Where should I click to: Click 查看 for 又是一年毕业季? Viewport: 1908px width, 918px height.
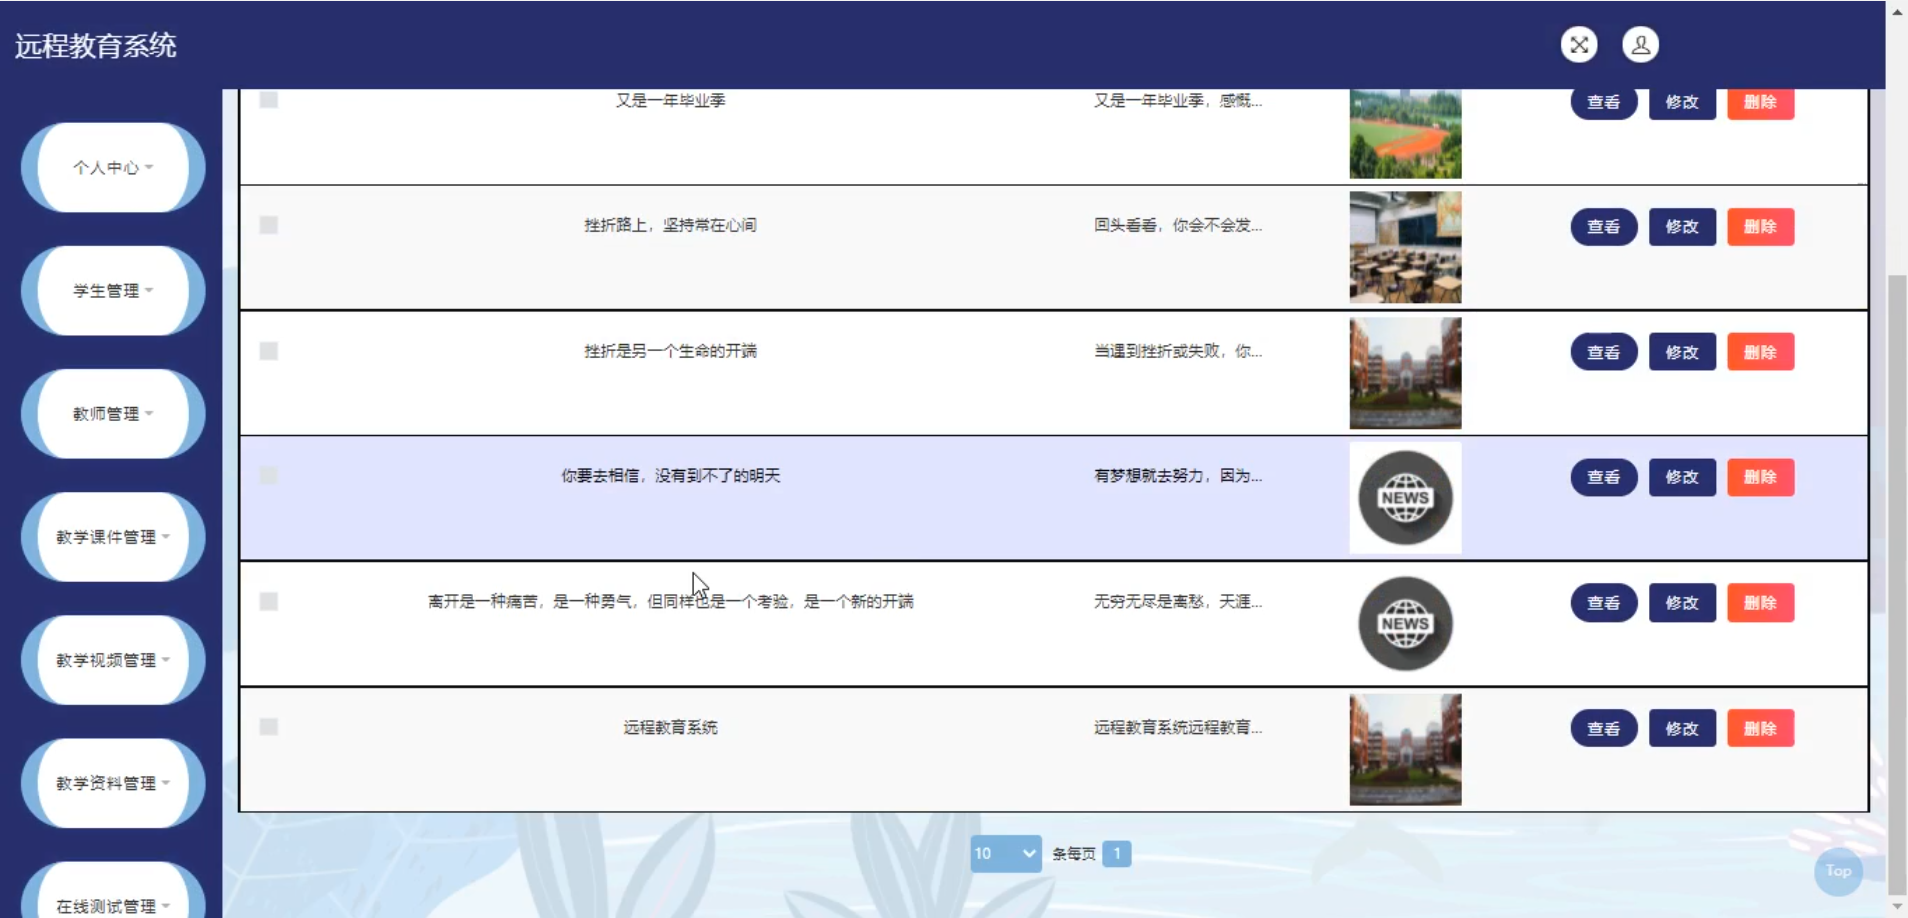click(x=1604, y=102)
